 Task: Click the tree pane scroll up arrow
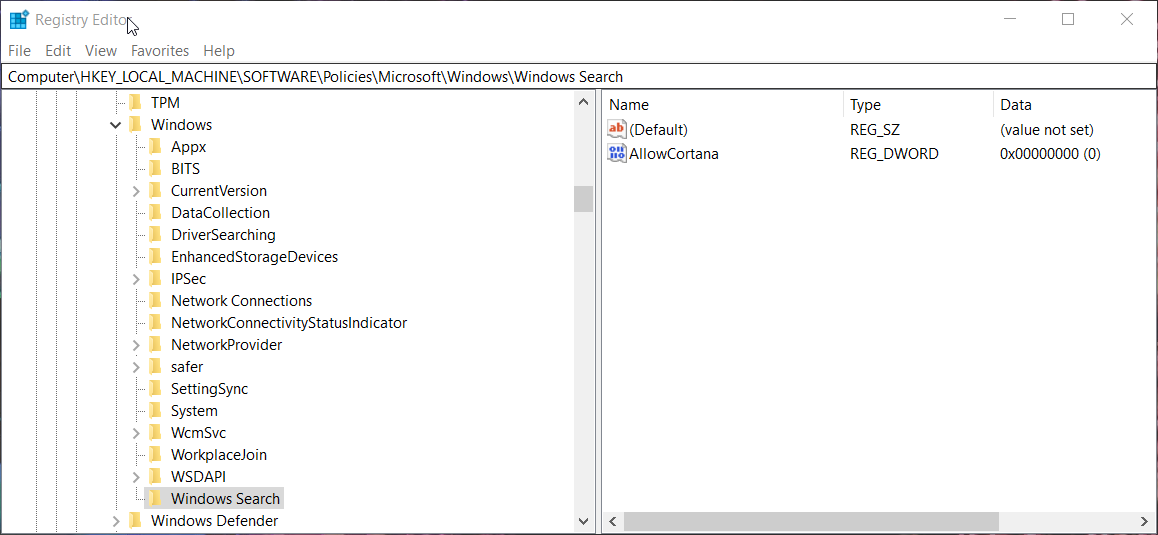pyautogui.click(x=583, y=101)
